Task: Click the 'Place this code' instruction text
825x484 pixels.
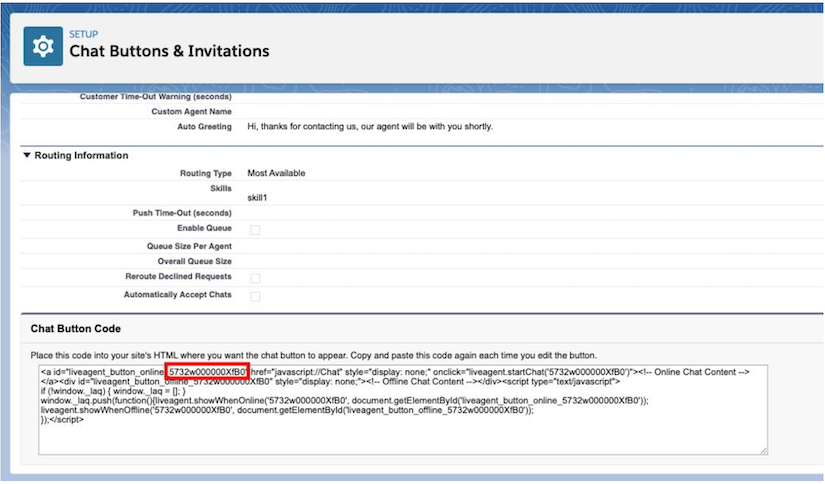Action: click(x=314, y=355)
